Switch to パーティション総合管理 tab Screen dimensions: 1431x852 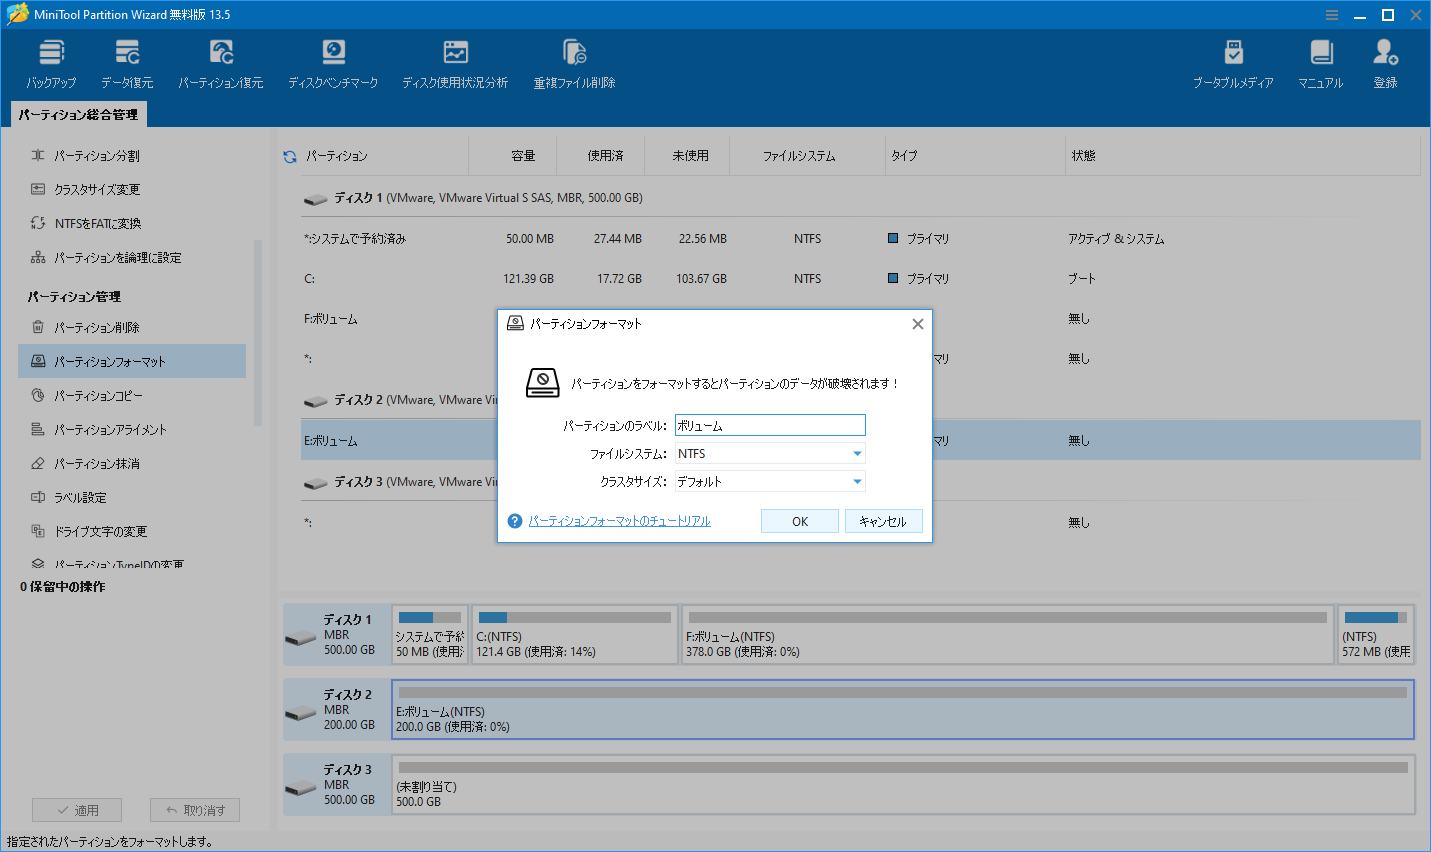pos(77,114)
